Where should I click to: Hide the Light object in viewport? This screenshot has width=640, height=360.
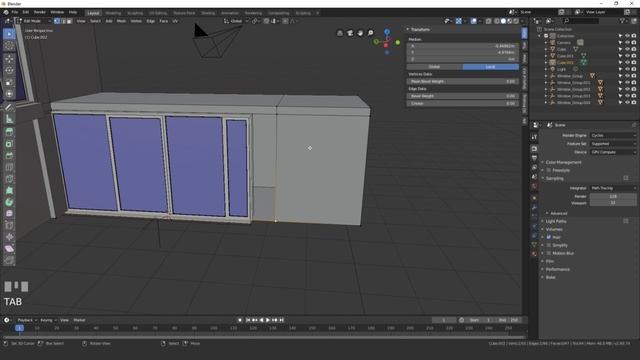(627, 69)
